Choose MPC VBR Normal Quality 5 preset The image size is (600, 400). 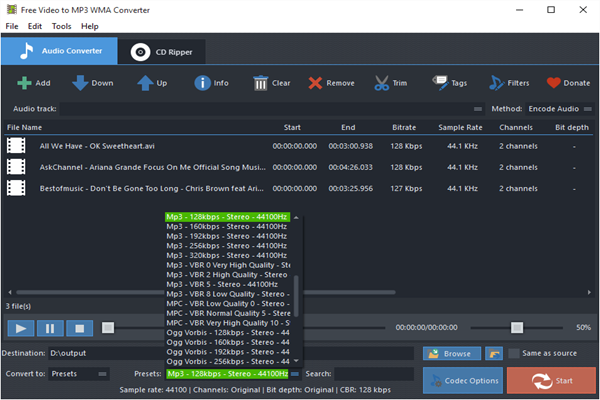pos(227,313)
